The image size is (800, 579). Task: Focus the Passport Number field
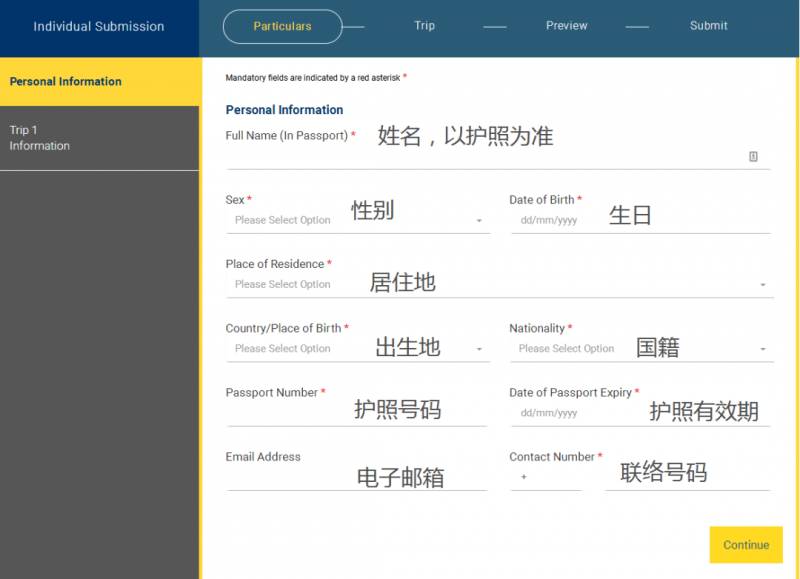[355, 413]
